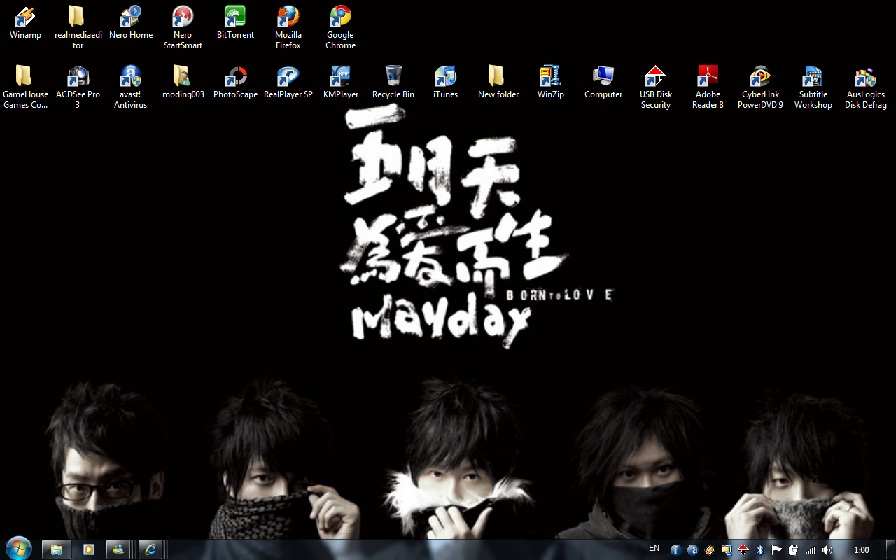Open Subtitle Workshop shortcut

813,87
